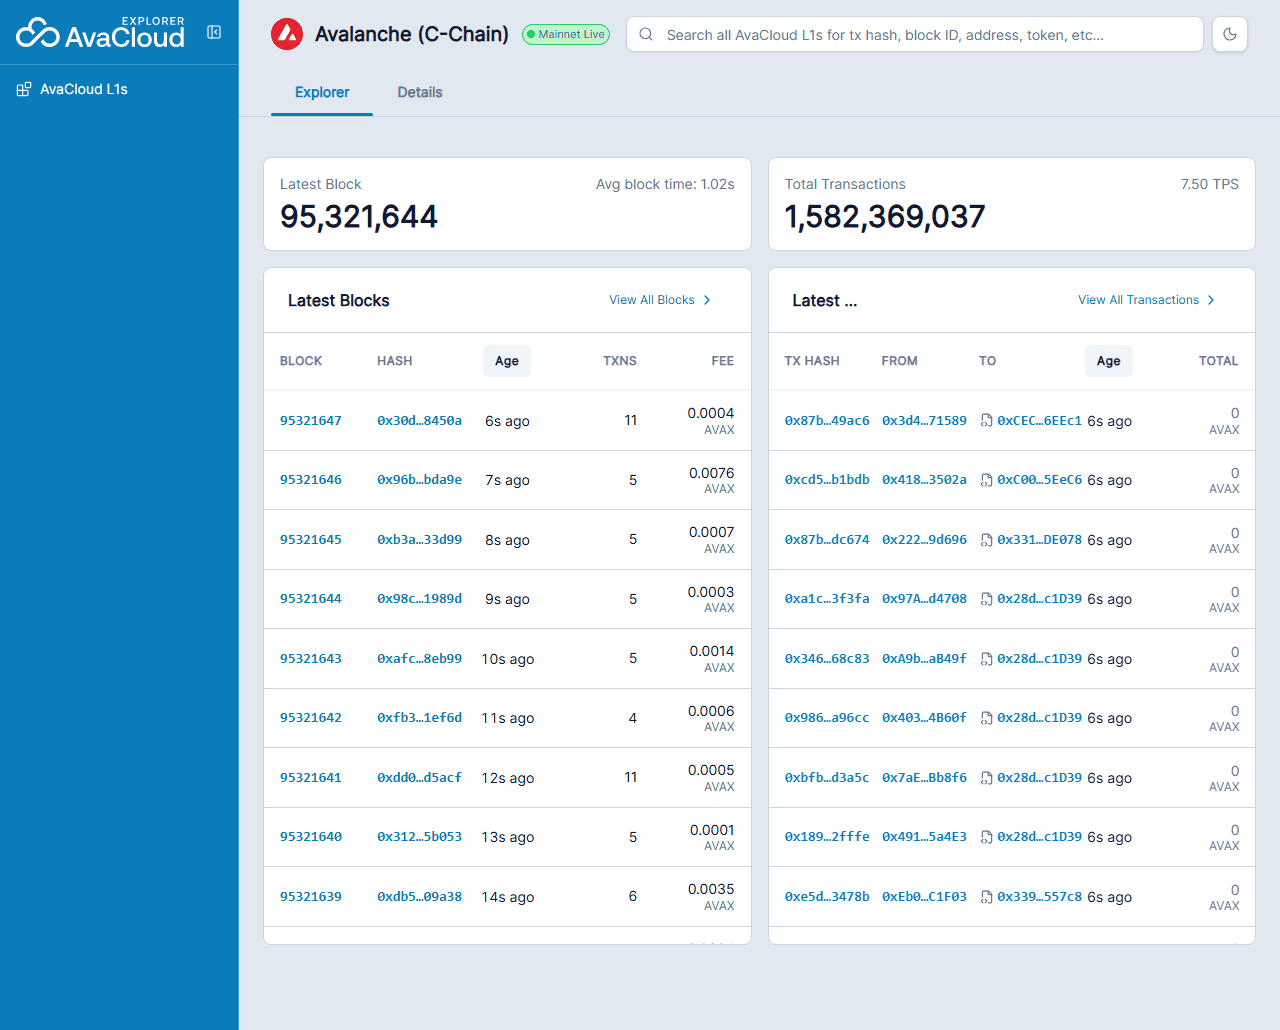
Task: Open block hash 0xfb3...1ef6d
Action: tap(419, 718)
